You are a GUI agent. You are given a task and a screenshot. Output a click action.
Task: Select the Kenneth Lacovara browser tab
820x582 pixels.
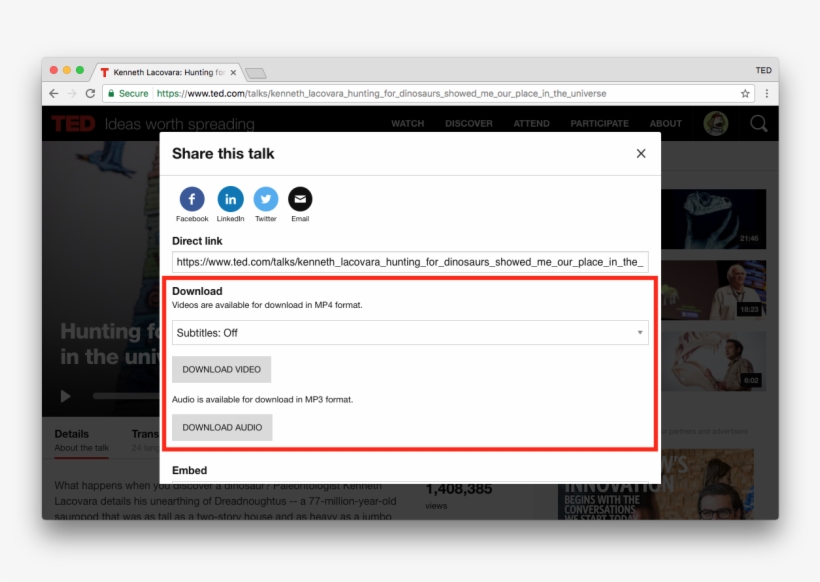[168, 72]
